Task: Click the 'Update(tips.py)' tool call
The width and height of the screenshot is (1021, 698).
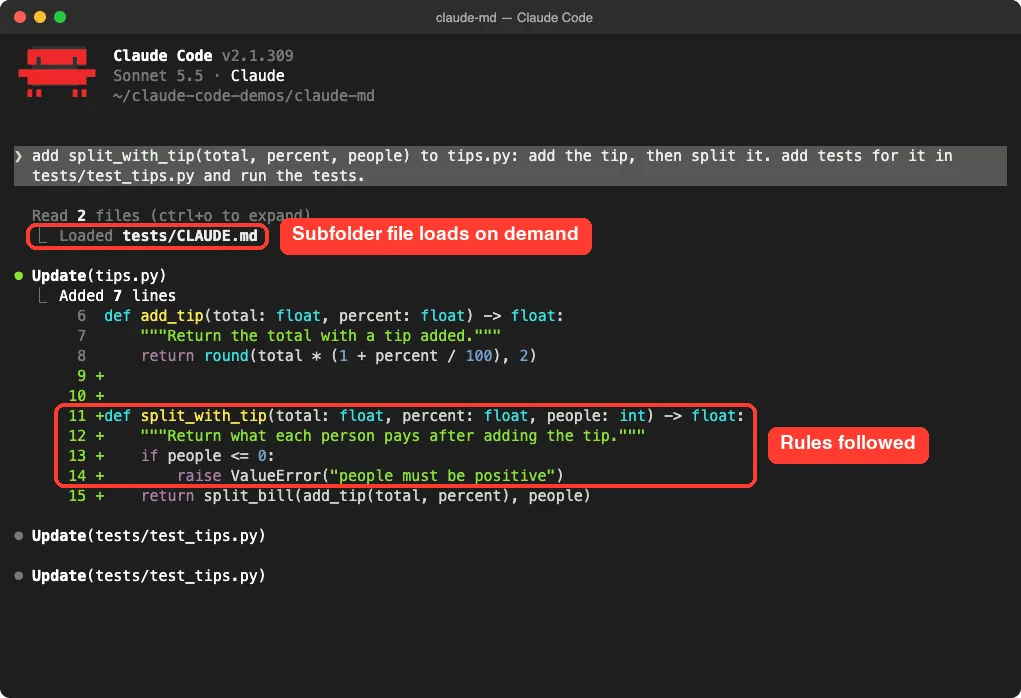Action: 99,275
